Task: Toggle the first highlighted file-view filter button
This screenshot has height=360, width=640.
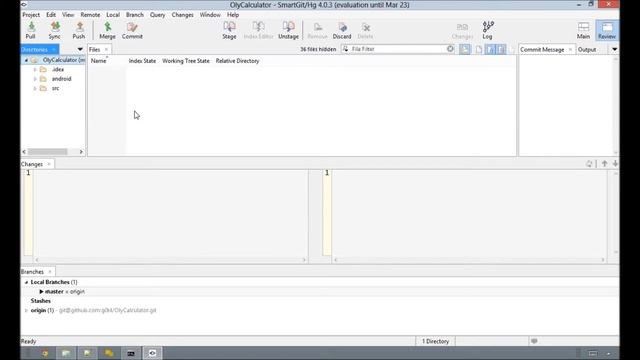Action: 465,49
